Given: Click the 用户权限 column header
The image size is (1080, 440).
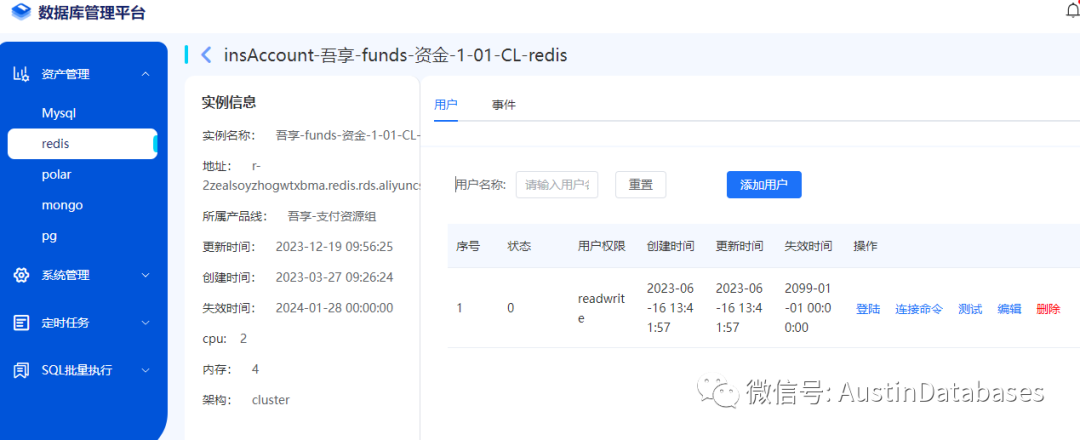Looking at the screenshot, I should click(x=601, y=246).
